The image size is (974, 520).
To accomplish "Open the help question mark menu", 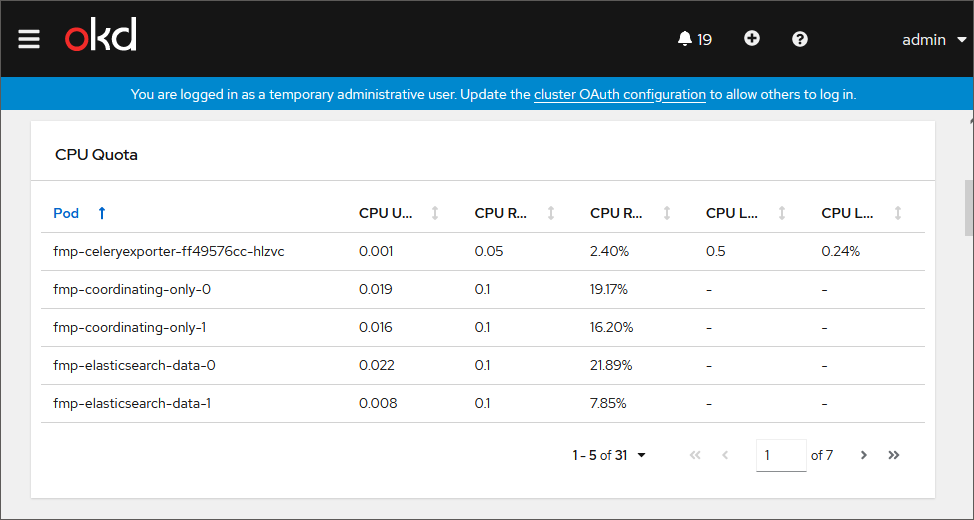I will (800, 39).
